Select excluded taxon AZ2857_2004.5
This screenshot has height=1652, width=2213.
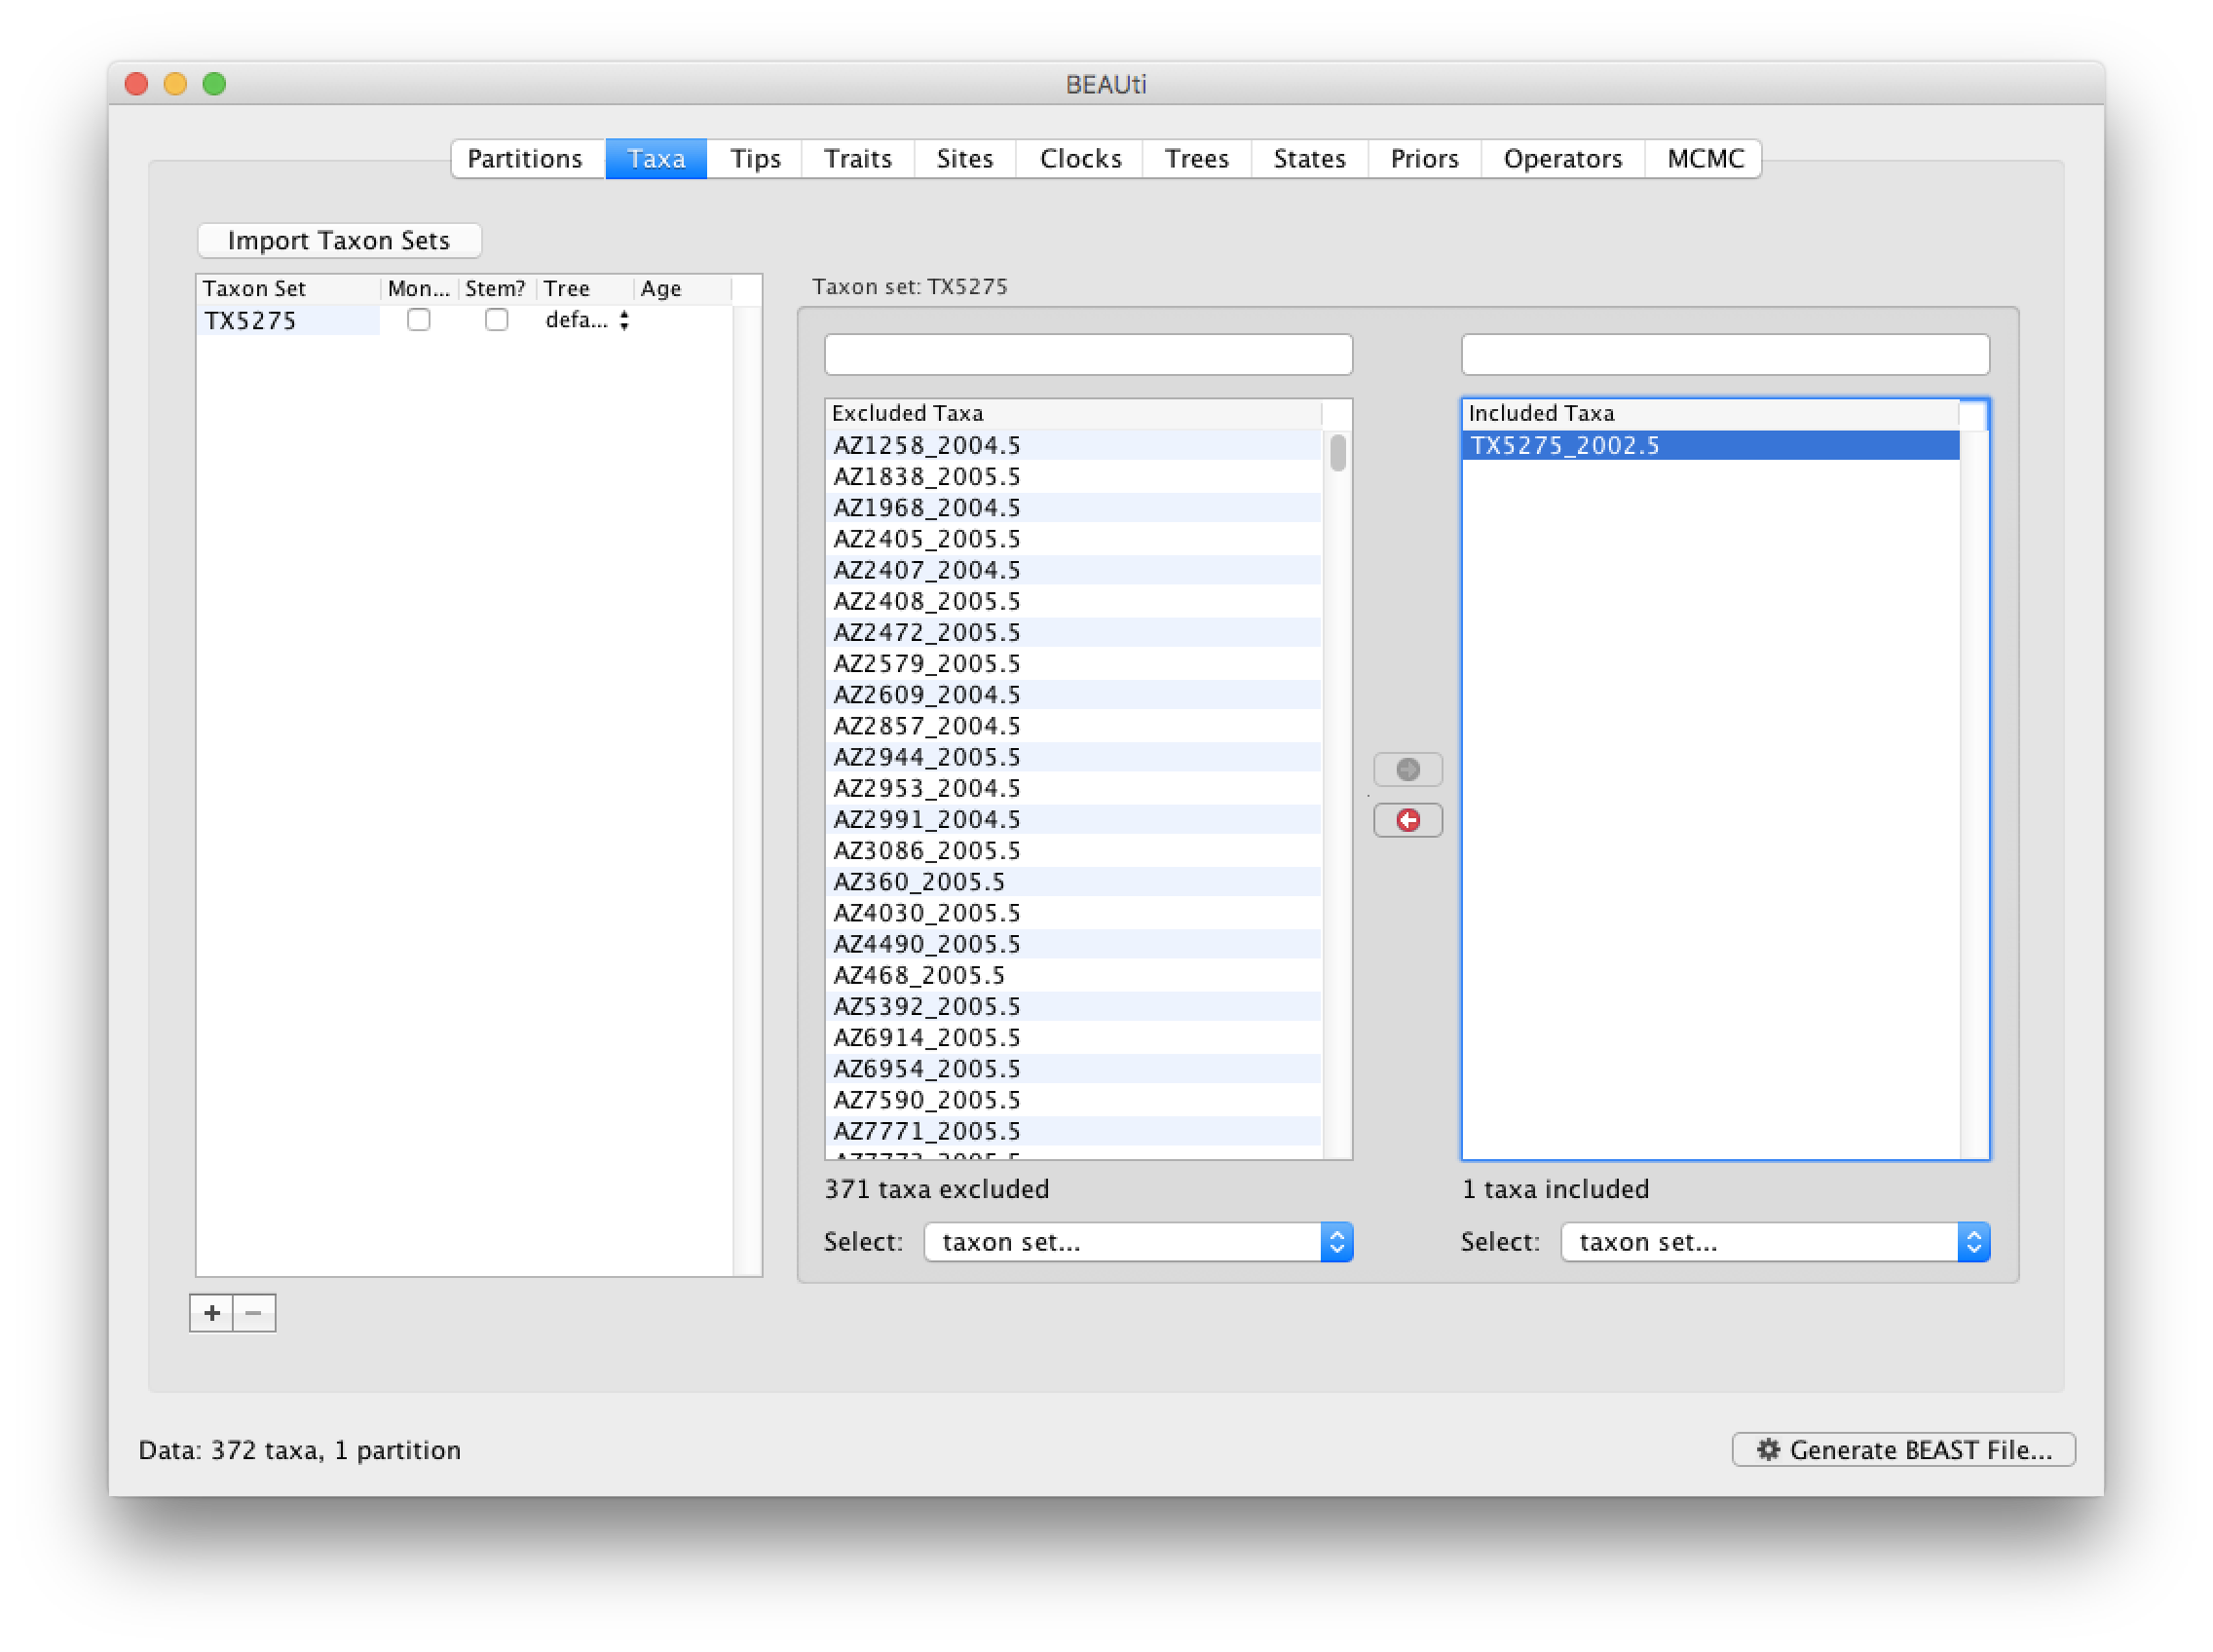[x=1074, y=725]
